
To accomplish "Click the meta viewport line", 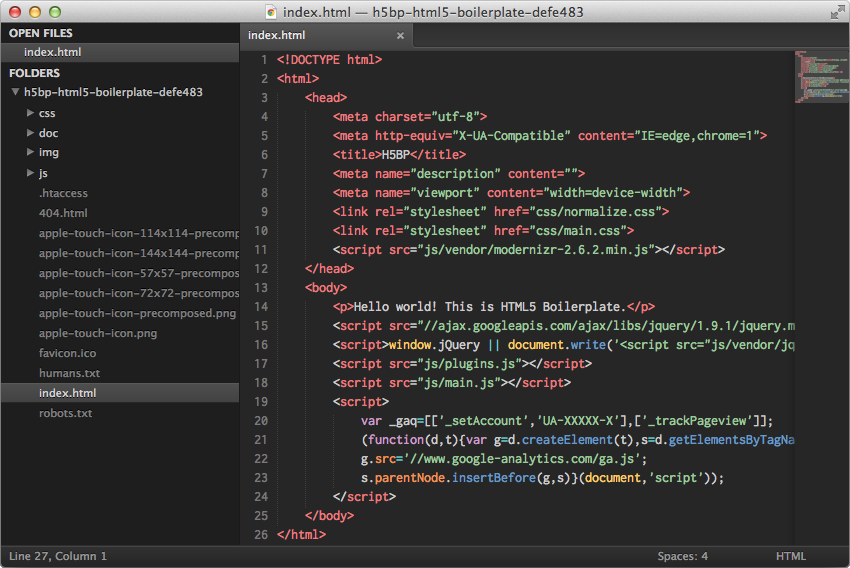I will [x=511, y=193].
